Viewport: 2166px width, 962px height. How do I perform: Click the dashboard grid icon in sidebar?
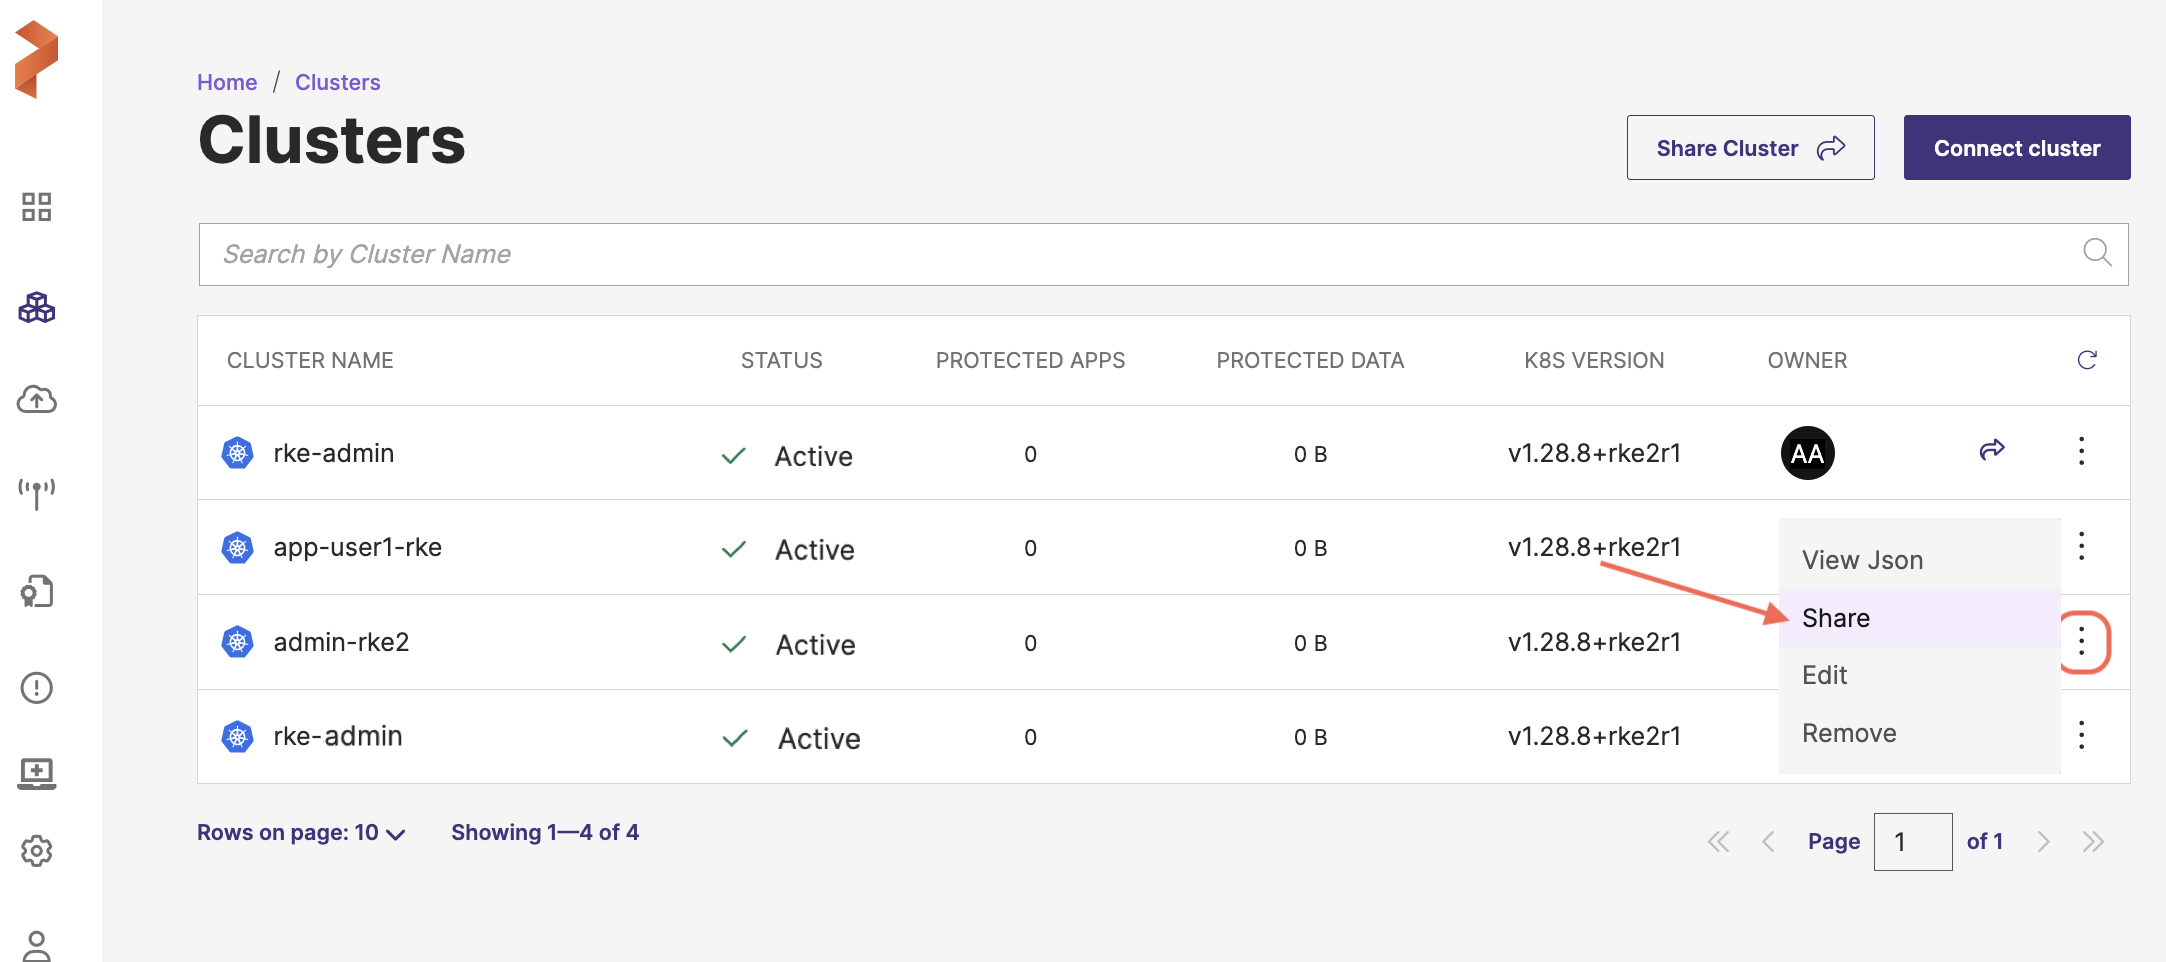coord(37,207)
